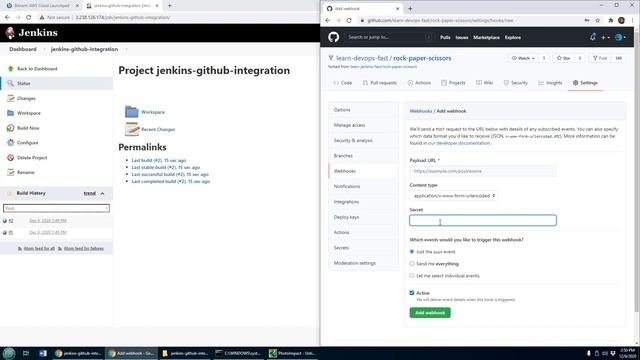
Task: Click the learn-devops-fast owner link
Action: pyautogui.click(x=362, y=58)
